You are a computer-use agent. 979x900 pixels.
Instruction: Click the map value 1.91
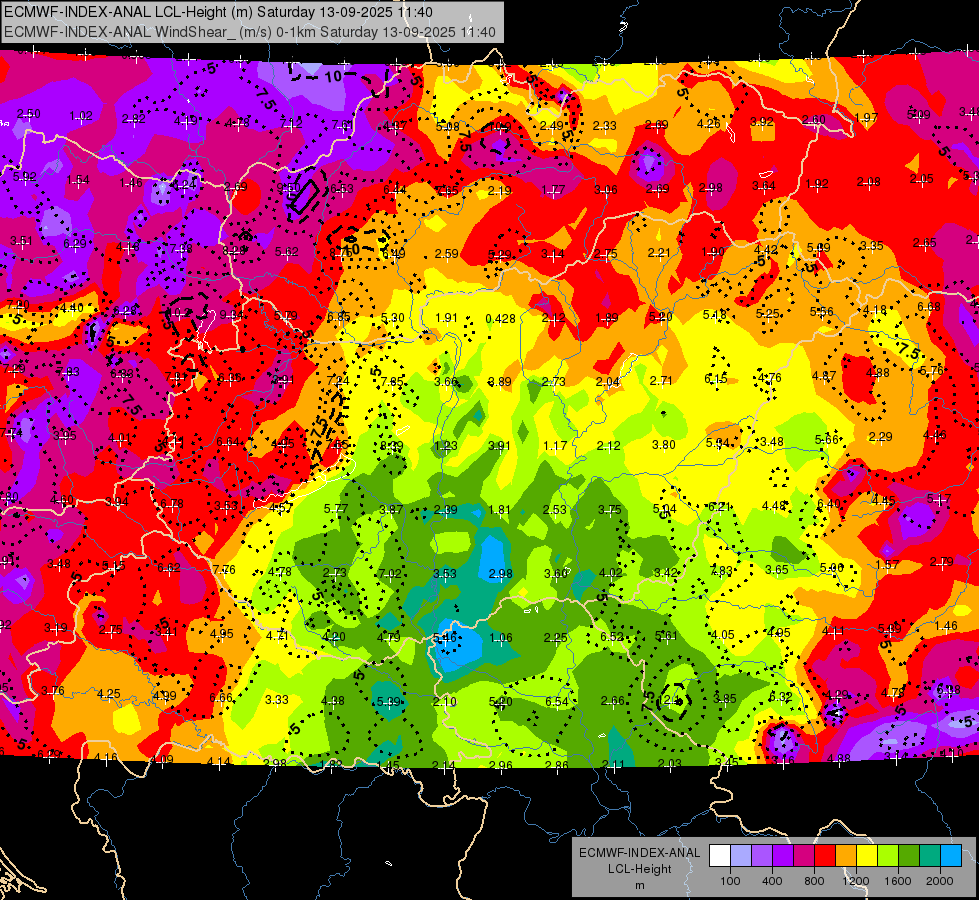446,317
